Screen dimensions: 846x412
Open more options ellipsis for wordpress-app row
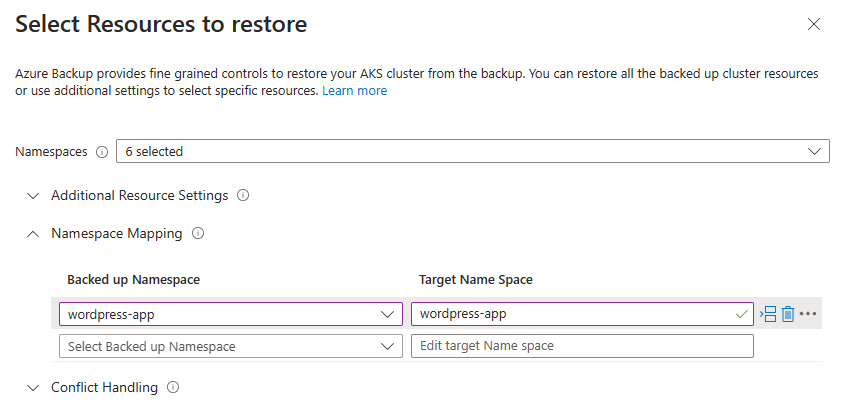coord(808,314)
